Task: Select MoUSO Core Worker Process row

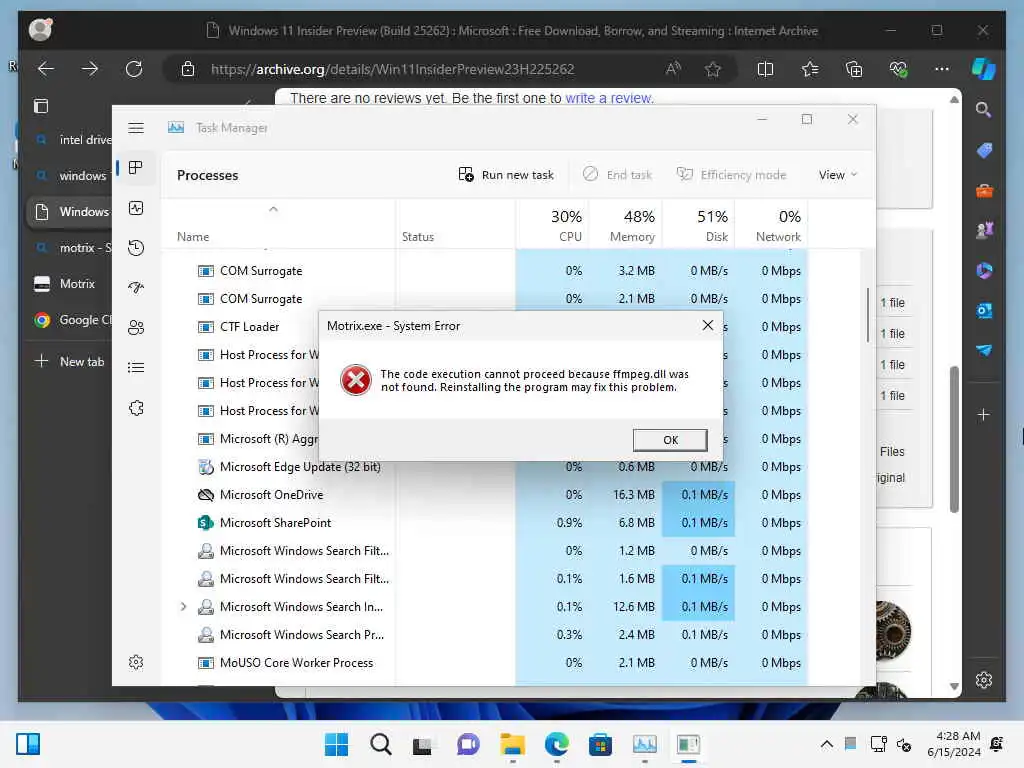Action: click(x=485, y=662)
